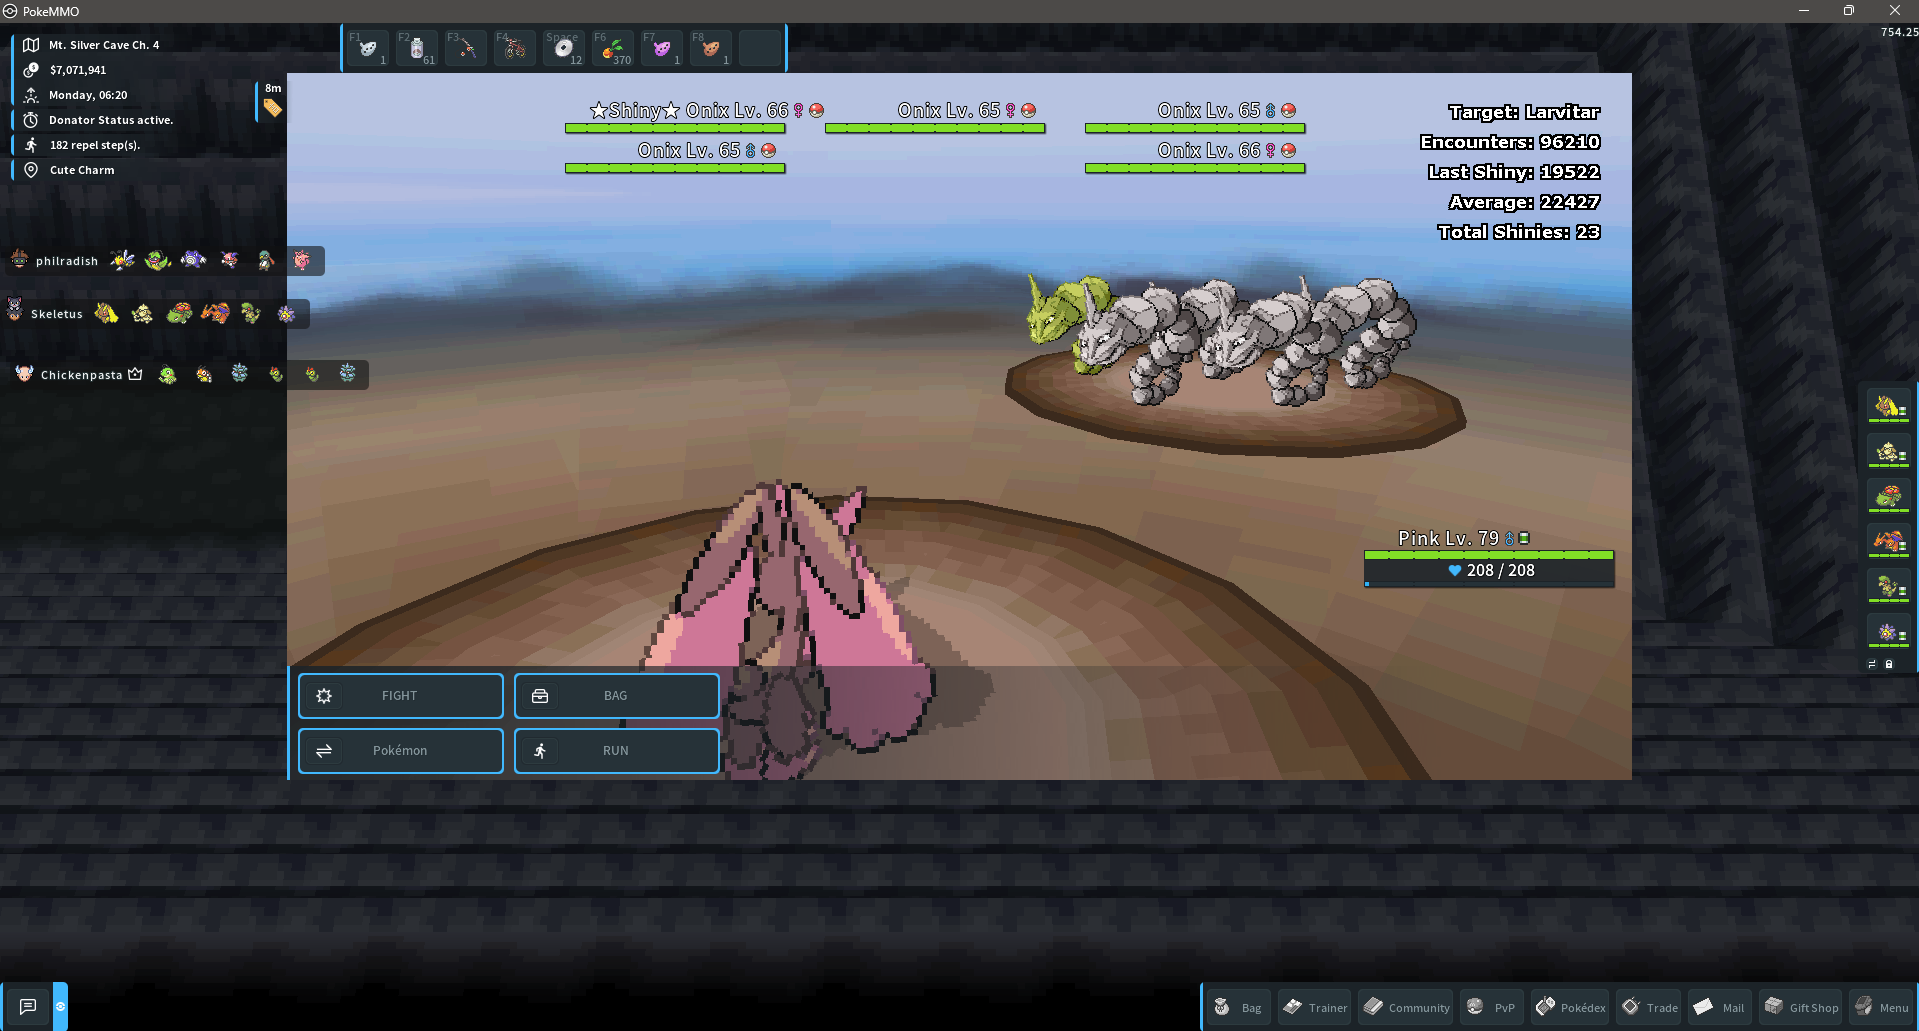Use the purple ocarina in F7 slot

tap(662, 48)
